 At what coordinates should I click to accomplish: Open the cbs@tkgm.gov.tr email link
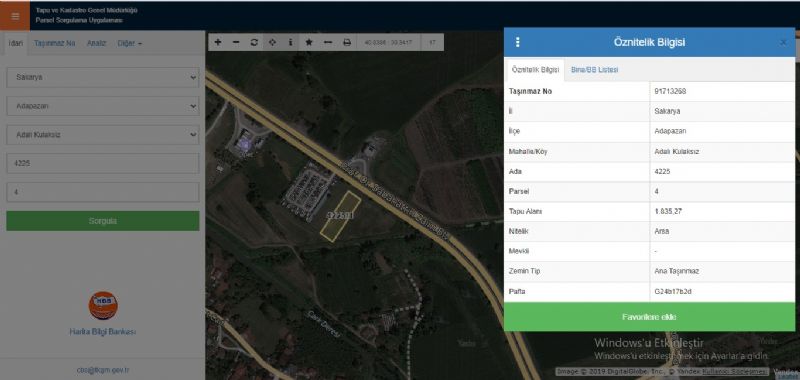[103, 370]
